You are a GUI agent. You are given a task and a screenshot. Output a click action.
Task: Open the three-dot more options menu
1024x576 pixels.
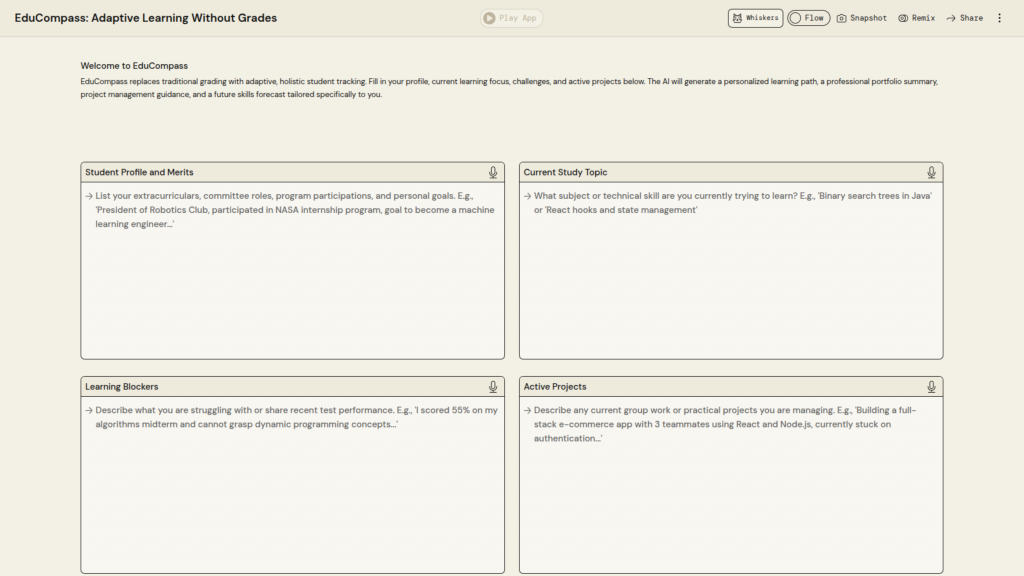[999, 18]
